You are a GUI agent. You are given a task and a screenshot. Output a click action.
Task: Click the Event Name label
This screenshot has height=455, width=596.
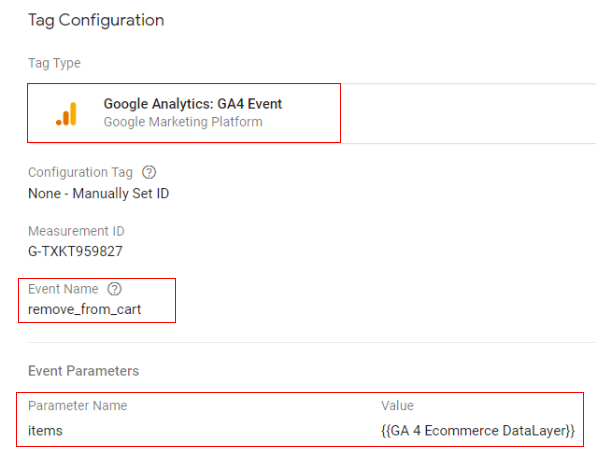click(x=63, y=289)
